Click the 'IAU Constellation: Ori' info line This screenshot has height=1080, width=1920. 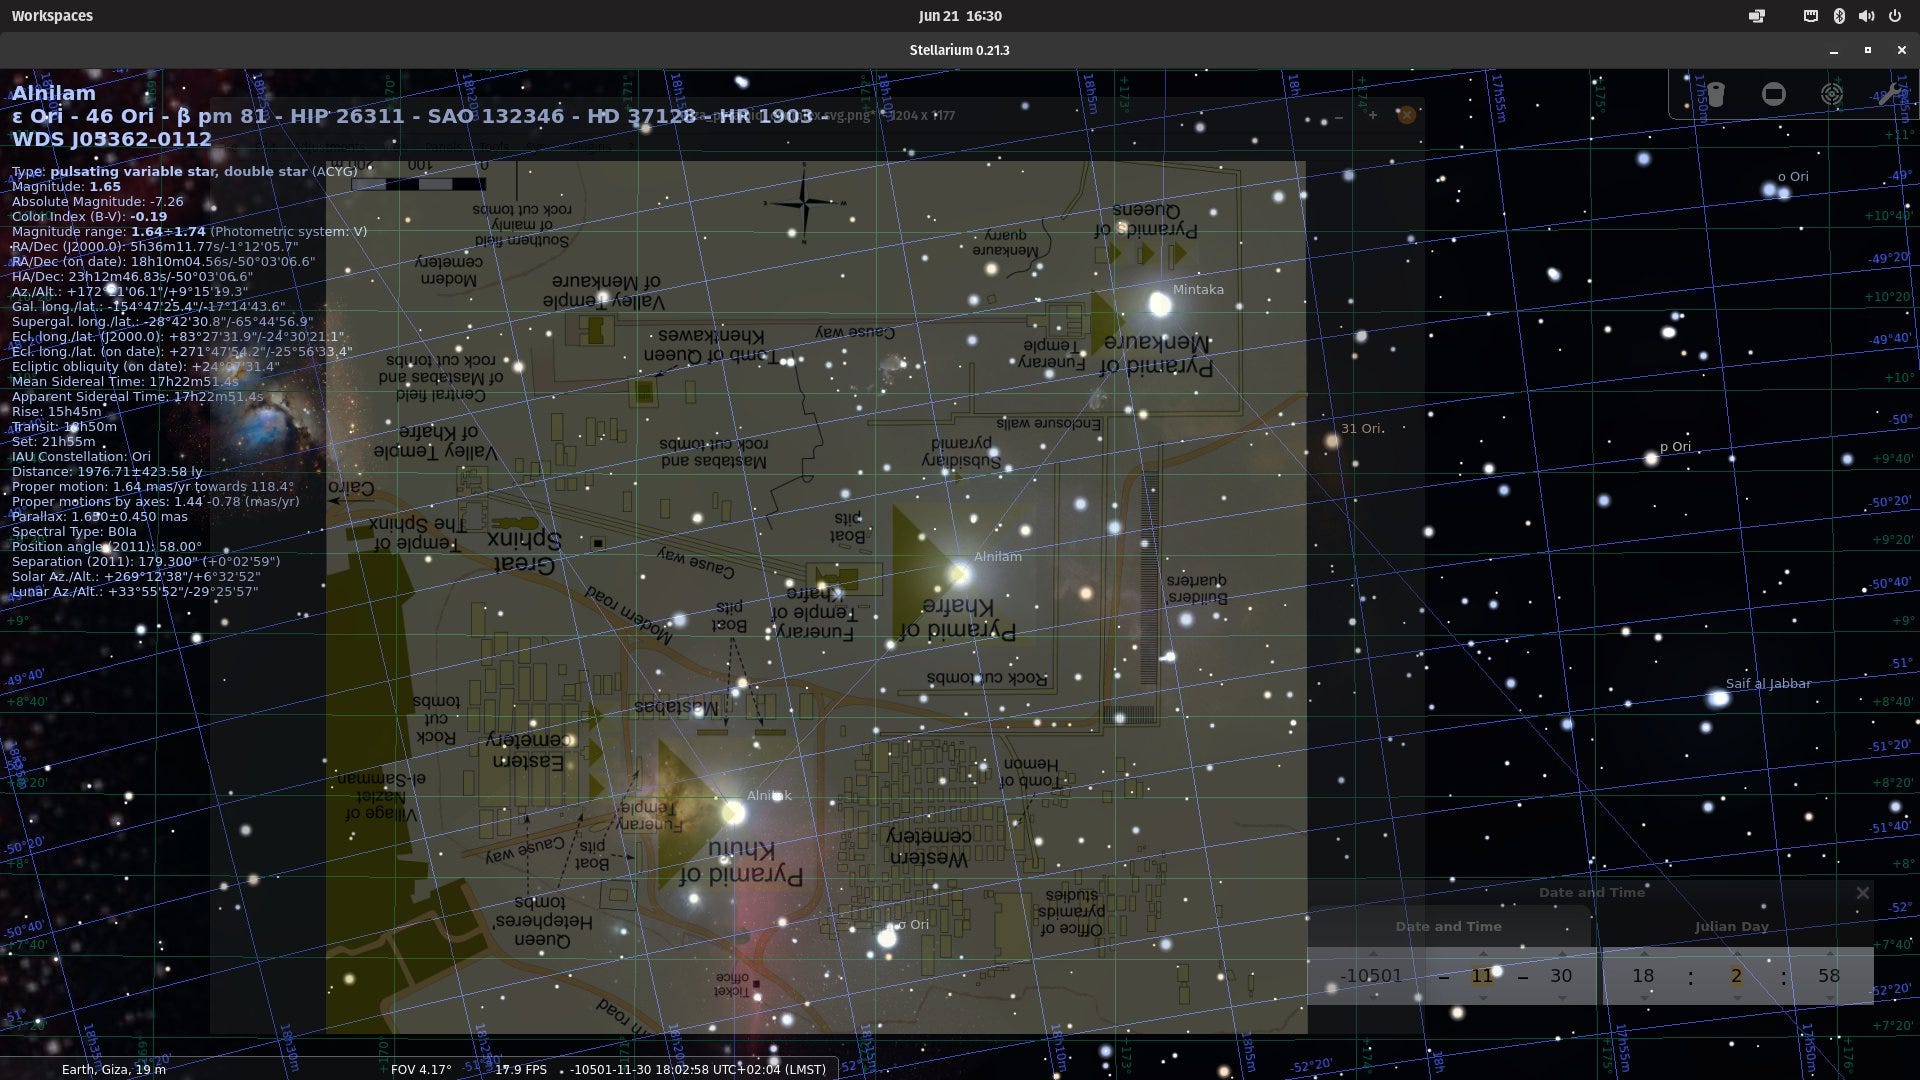pyautogui.click(x=81, y=456)
